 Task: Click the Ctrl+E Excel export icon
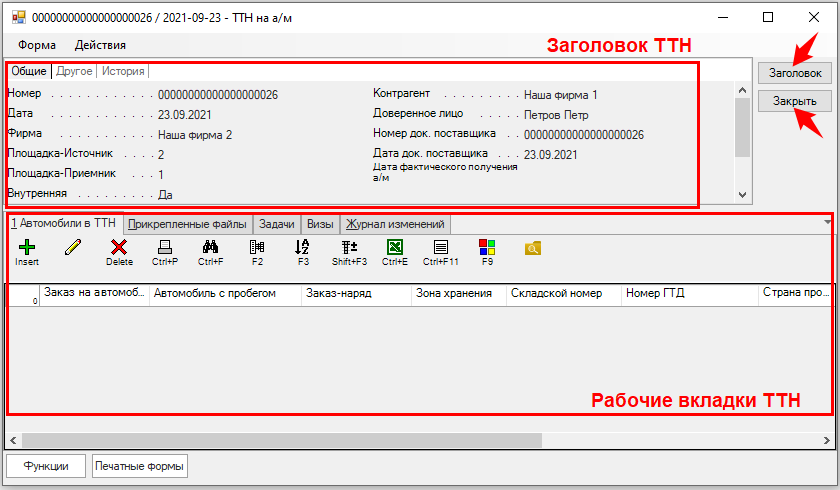point(395,247)
